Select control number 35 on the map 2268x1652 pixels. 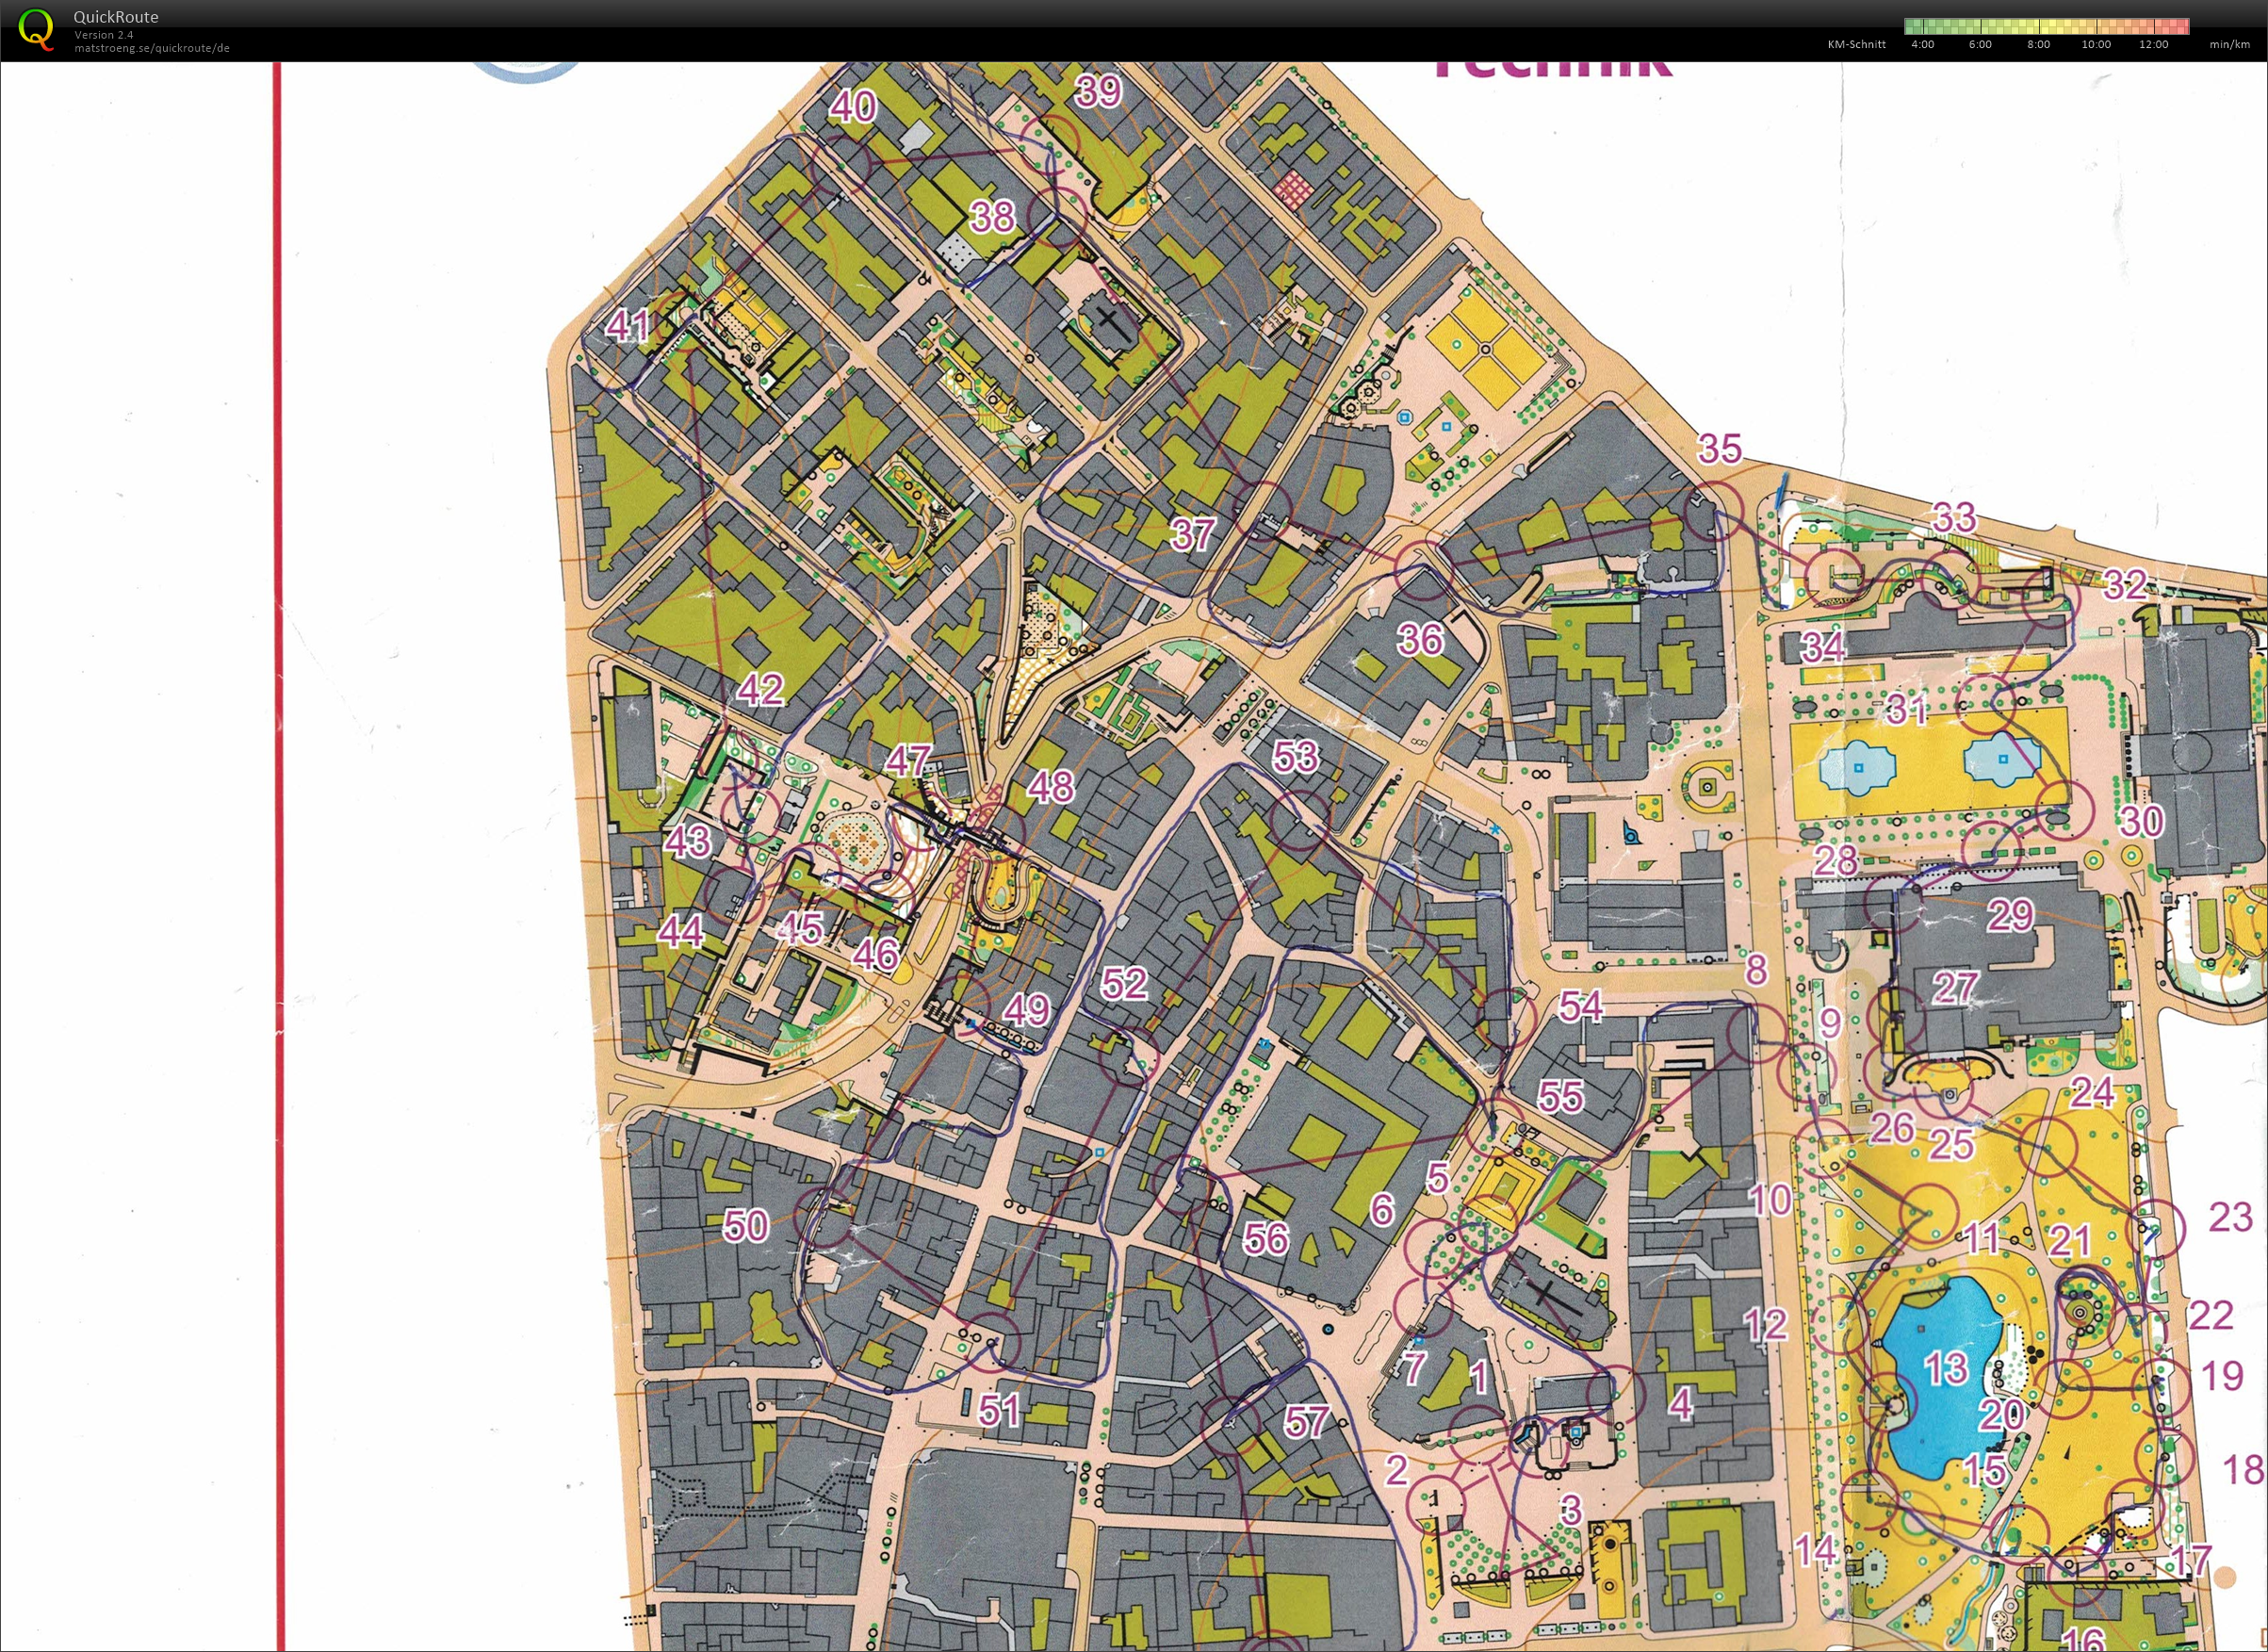pyautogui.click(x=1719, y=449)
